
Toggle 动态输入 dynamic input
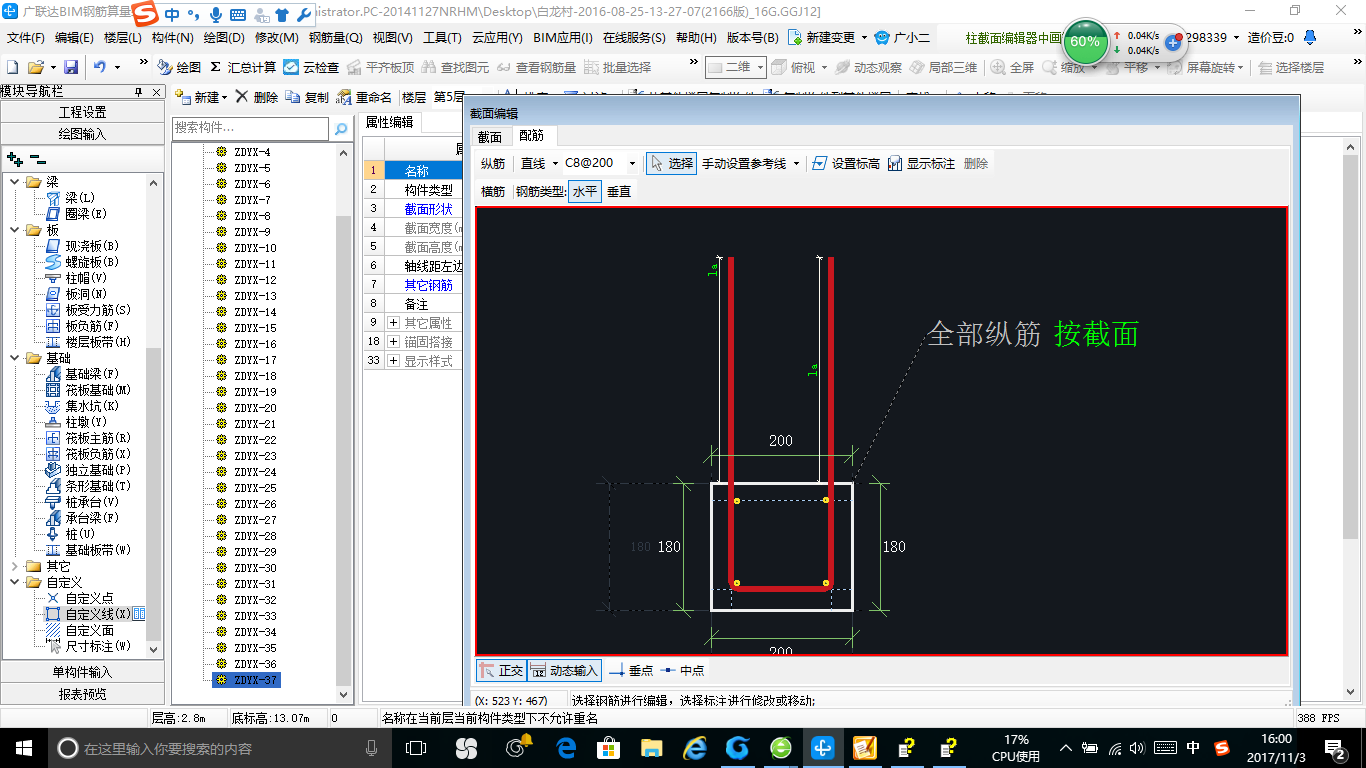pos(564,671)
